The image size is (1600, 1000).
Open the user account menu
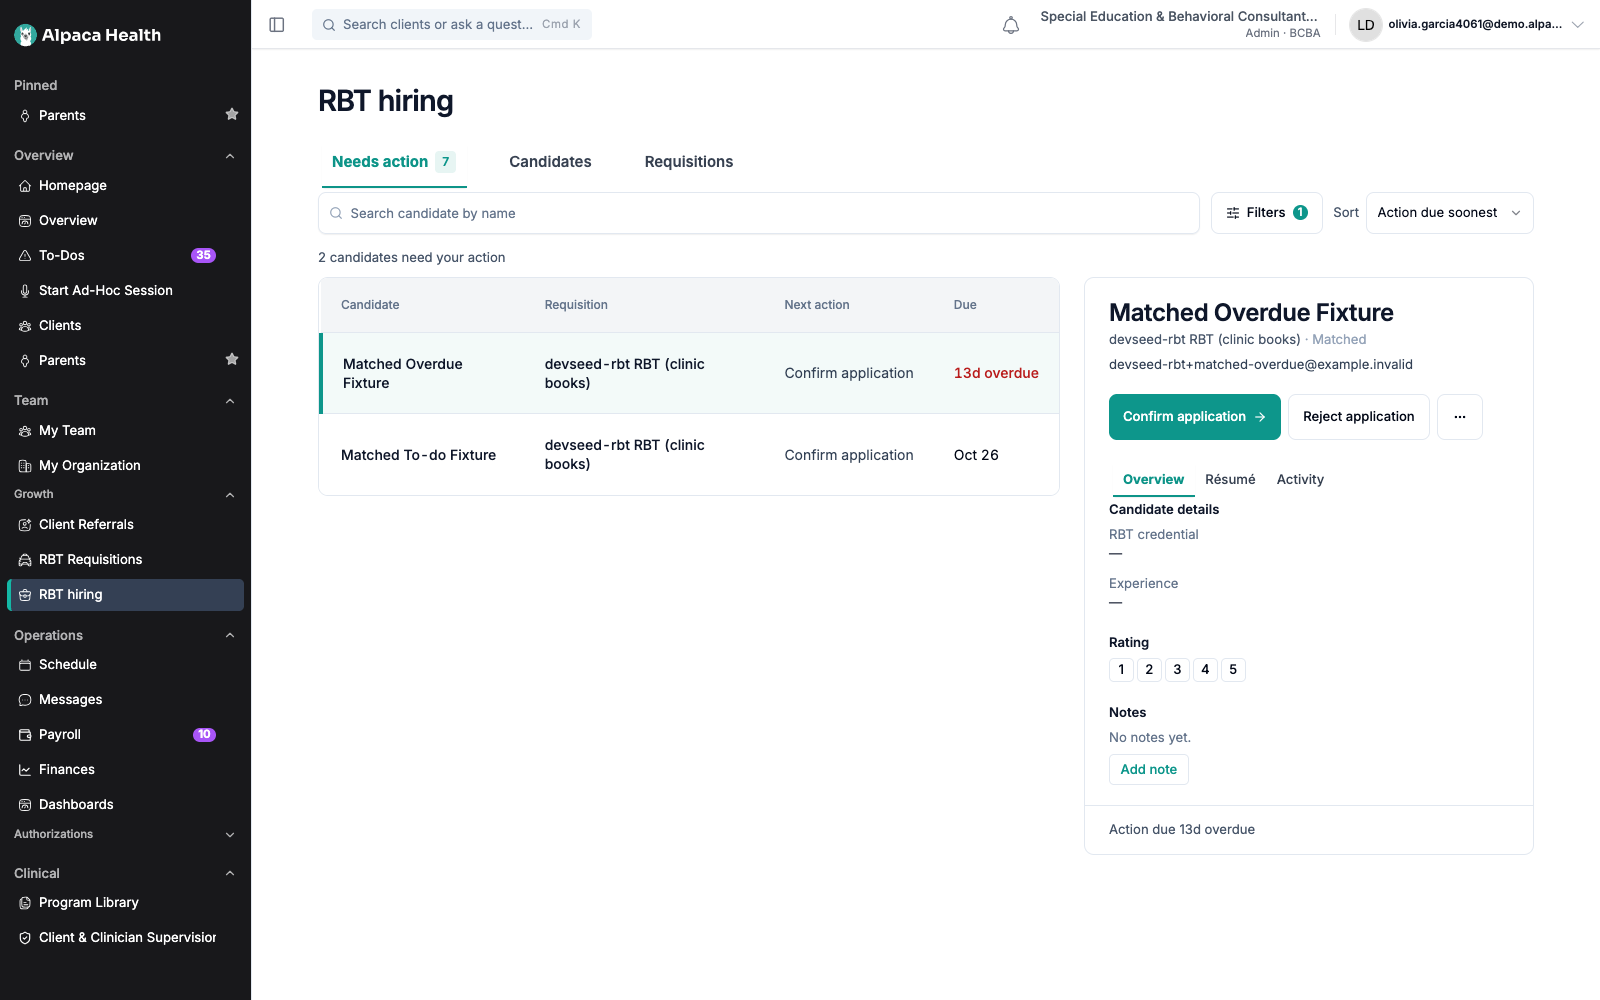click(1467, 25)
